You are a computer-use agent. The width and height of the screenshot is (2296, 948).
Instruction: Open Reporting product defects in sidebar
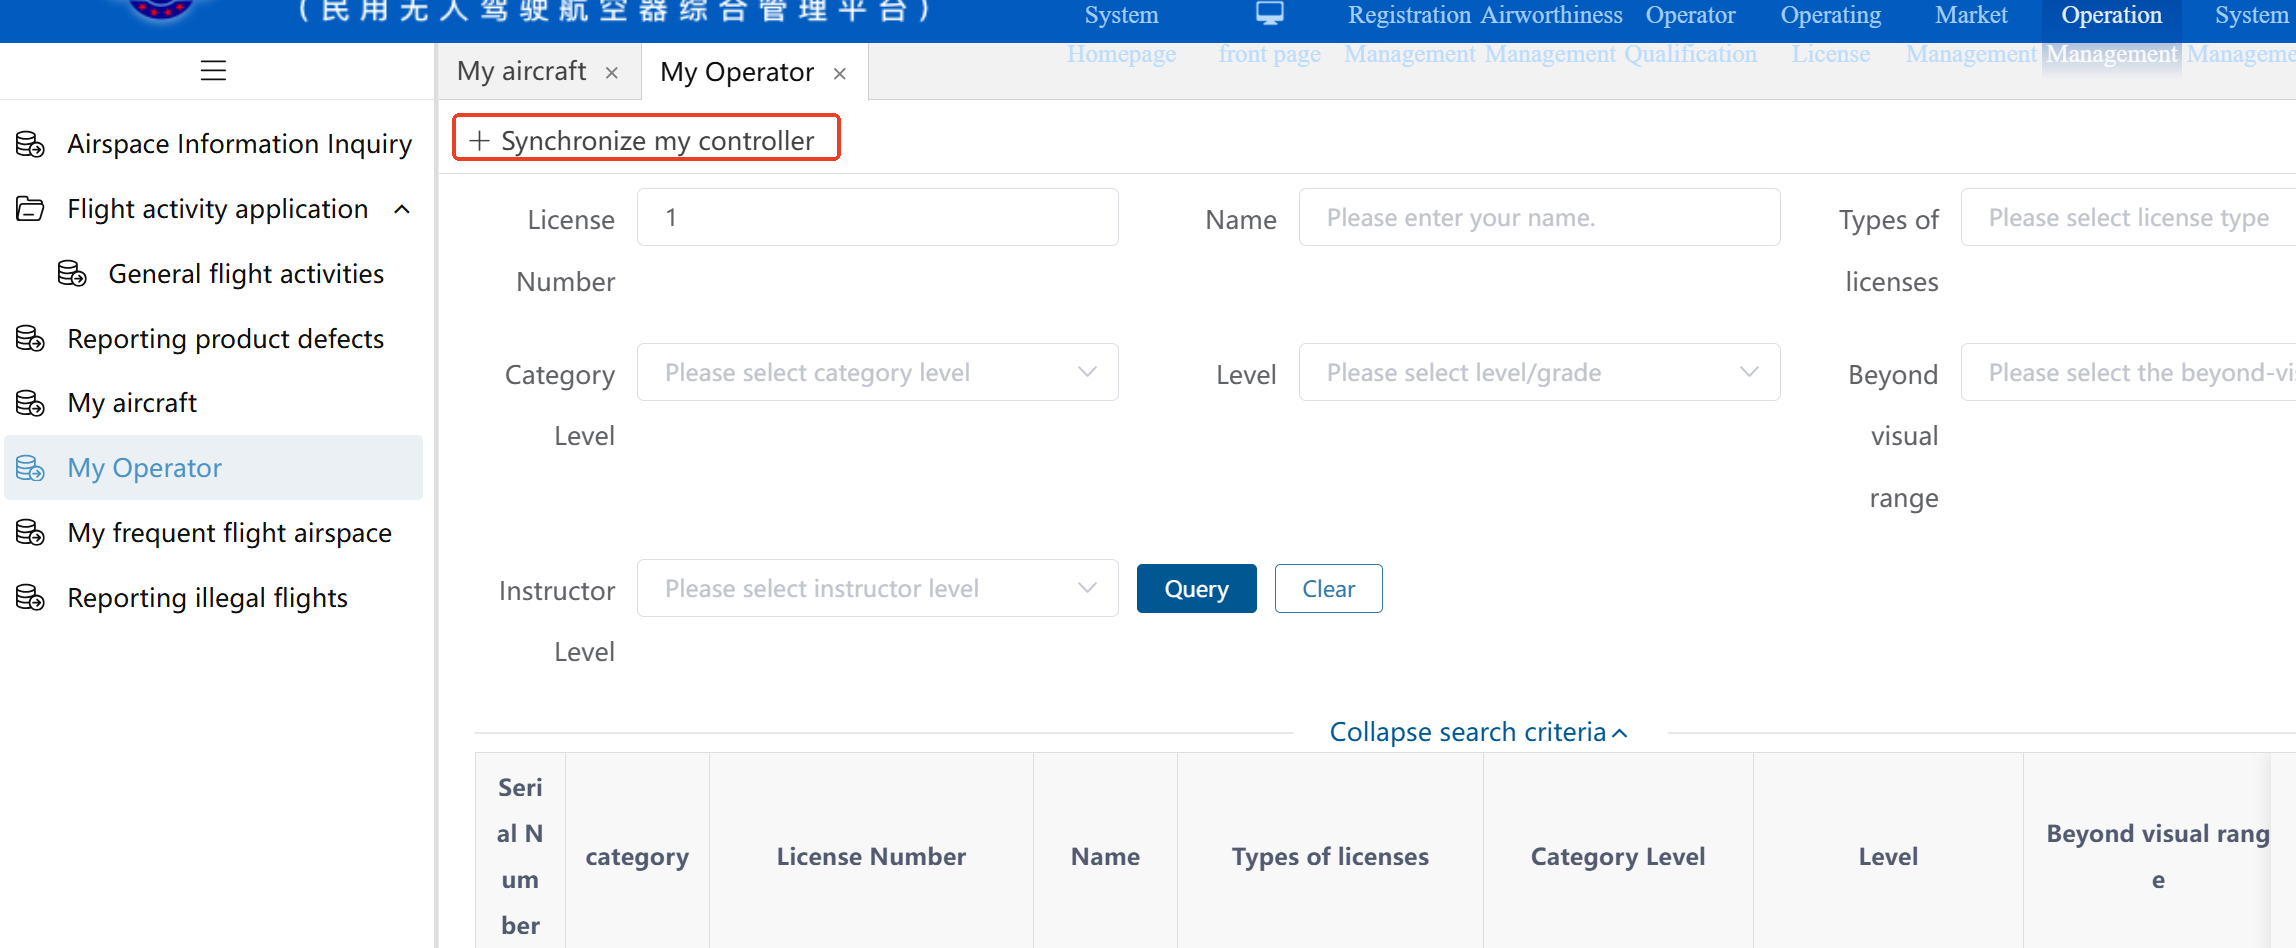(x=226, y=338)
